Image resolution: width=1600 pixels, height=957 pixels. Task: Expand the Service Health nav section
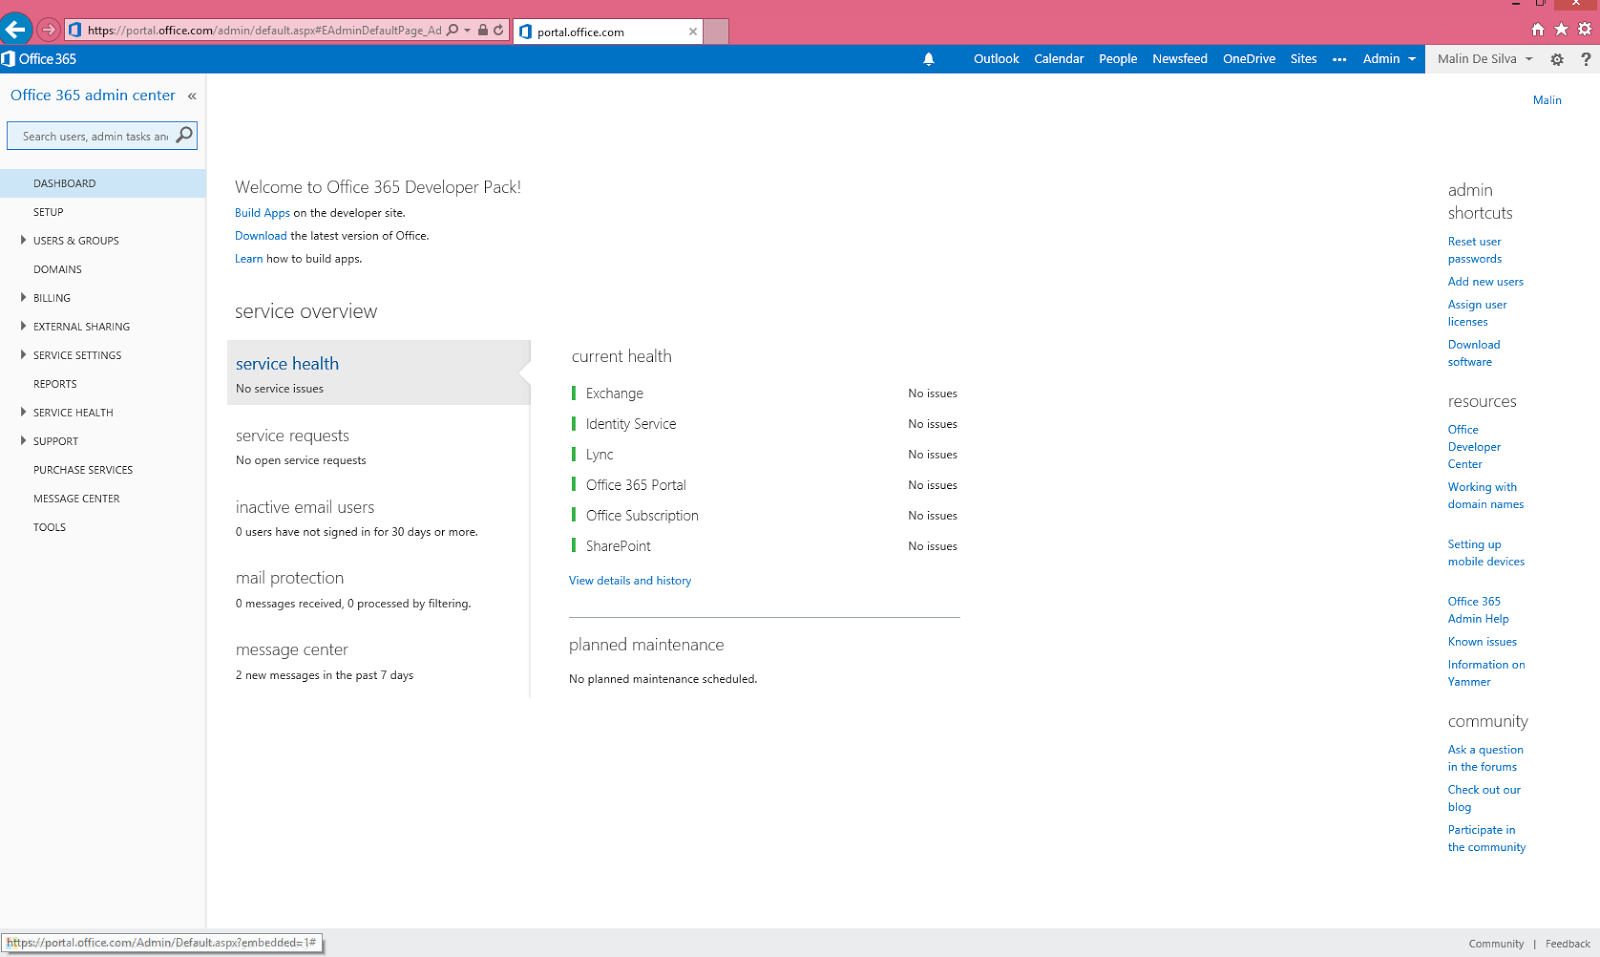coord(23,412)
